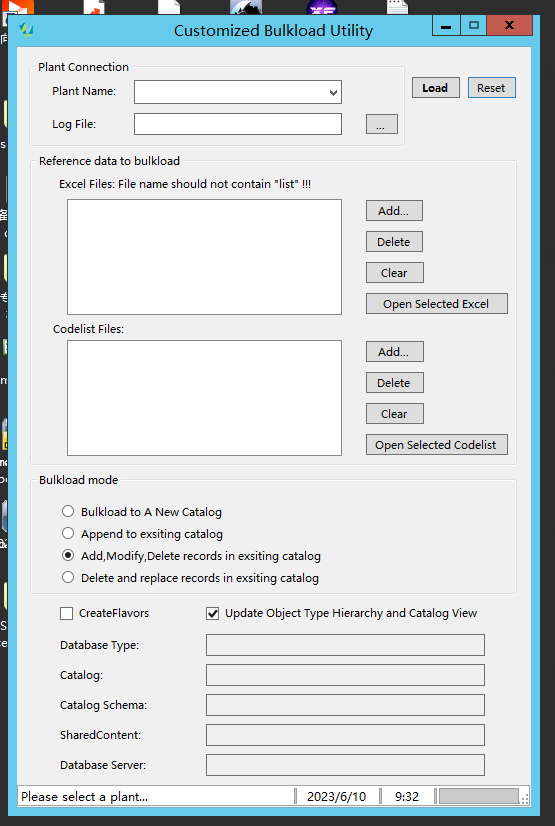Screen dimensions: 555x826
Task: Browse for log file with ellipsis button
Action: (382, 124)
